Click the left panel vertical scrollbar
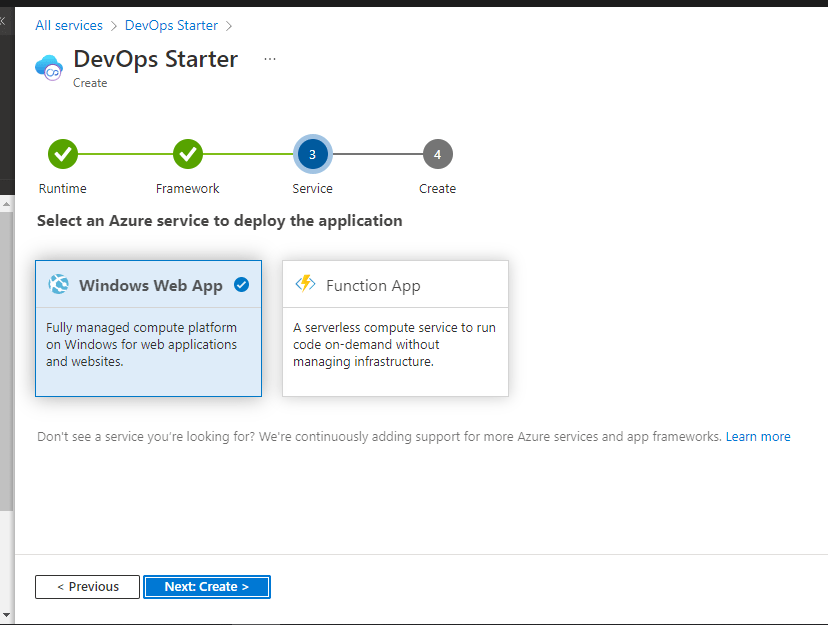The height and width of the screenshot is (625, 828). (x=6, y=400)
